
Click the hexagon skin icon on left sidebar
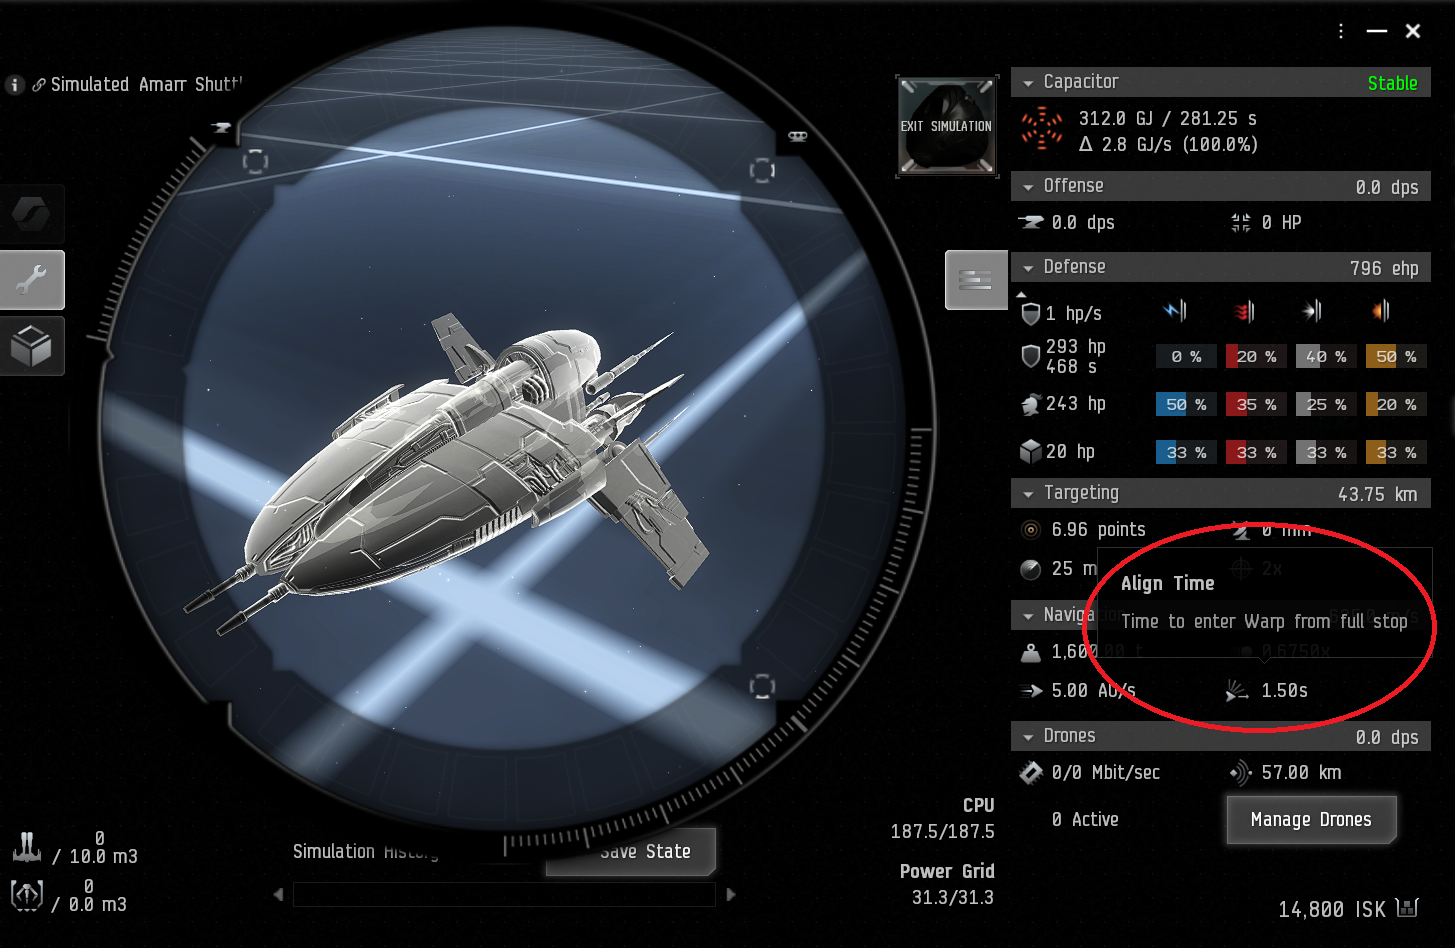point(32,214)
